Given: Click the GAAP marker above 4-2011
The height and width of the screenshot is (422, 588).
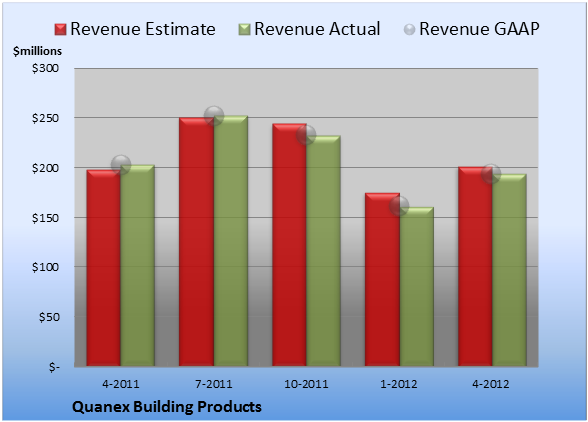Looking at the screenshot, I should pyautogui.click(x=121, y=165).
